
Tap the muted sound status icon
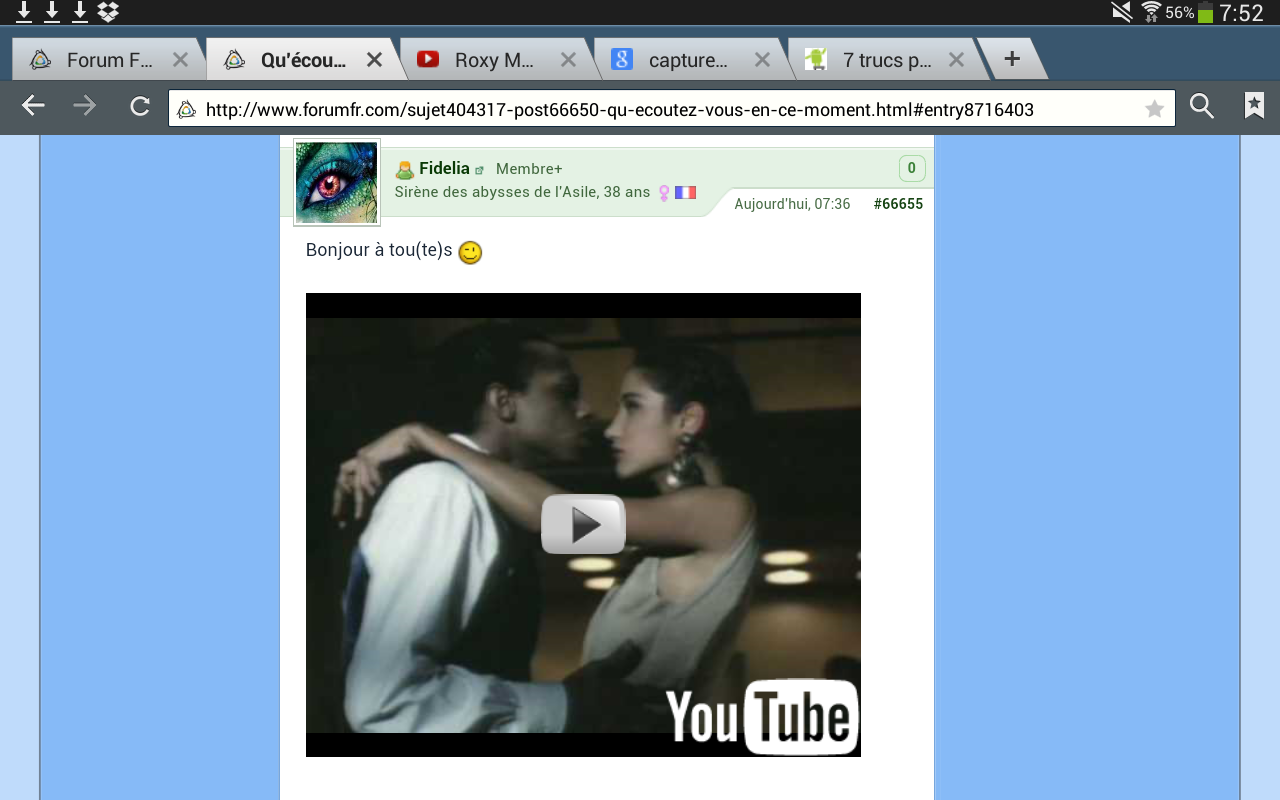tap(1122, 12)
